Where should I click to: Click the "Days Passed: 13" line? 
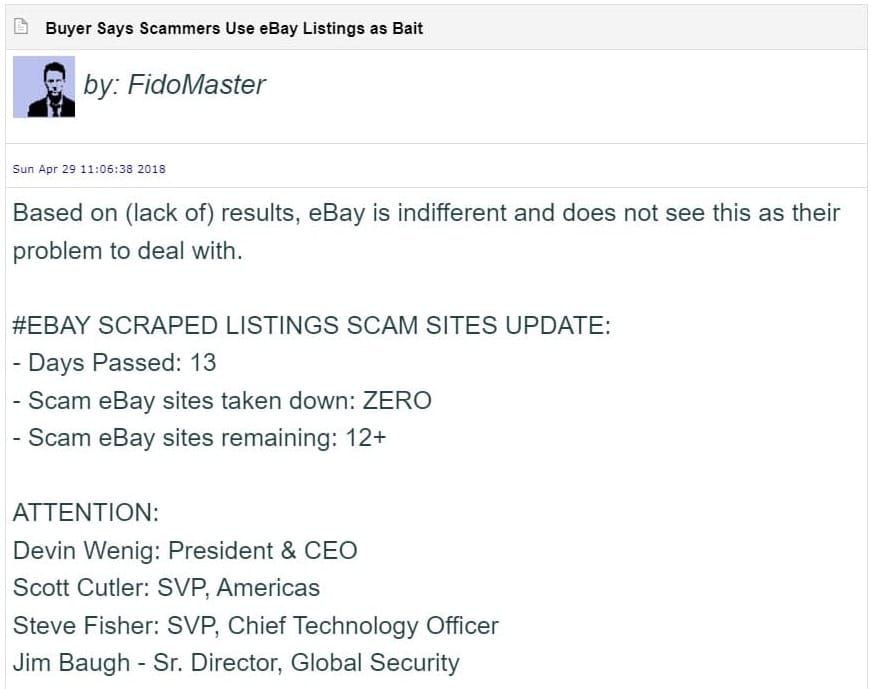click(x=121, y=363)
